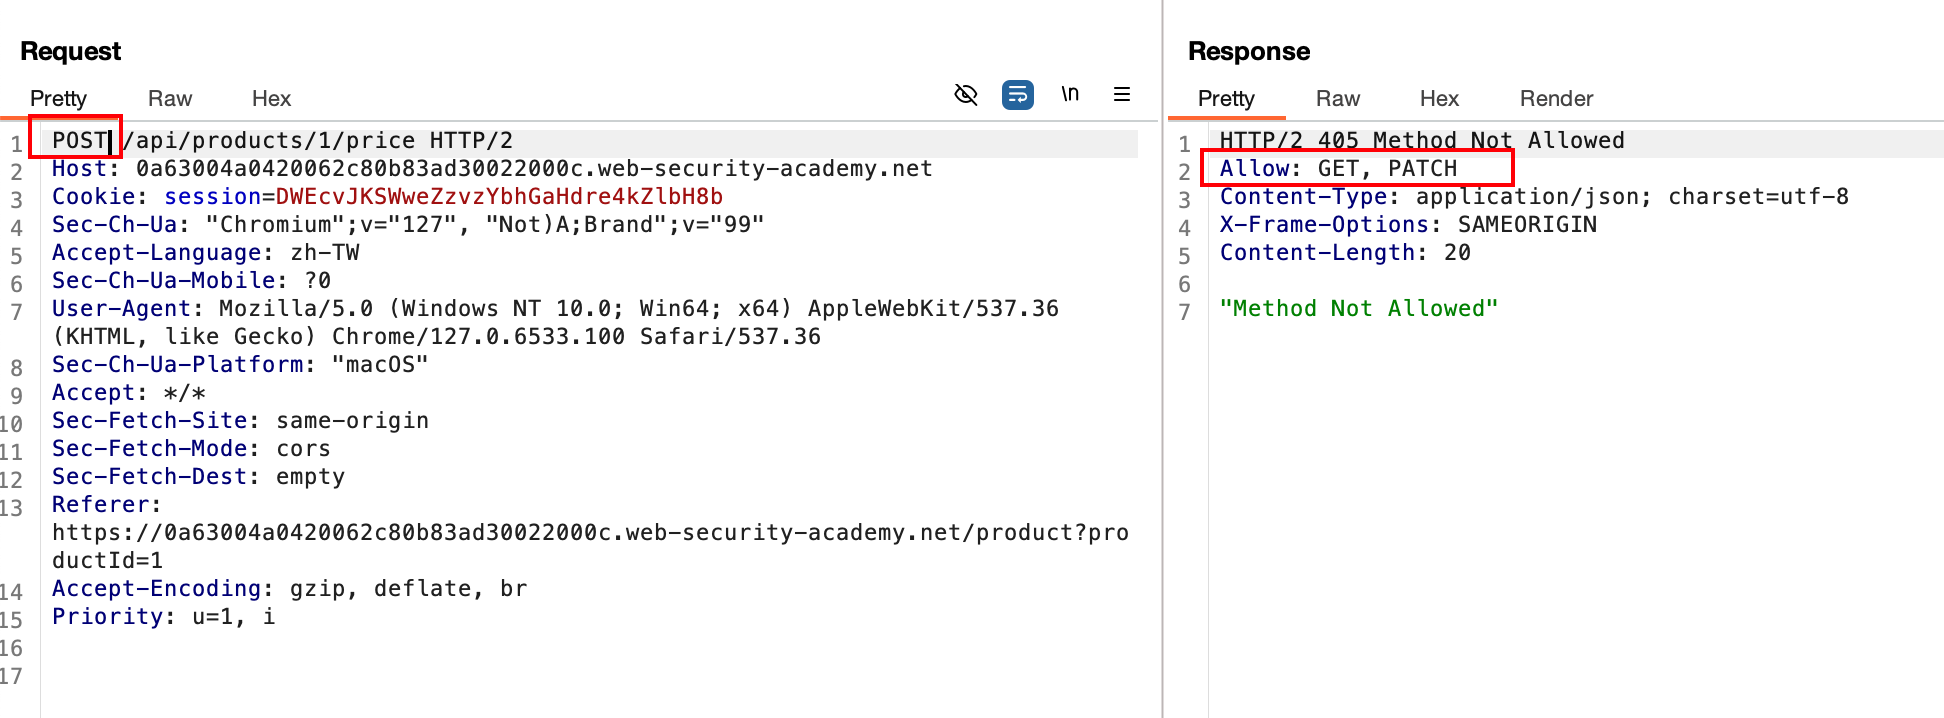Click the green "Method Not Allowed" response body
The width and height of the screenshot is (1944, 718).
click(1358, 309)
